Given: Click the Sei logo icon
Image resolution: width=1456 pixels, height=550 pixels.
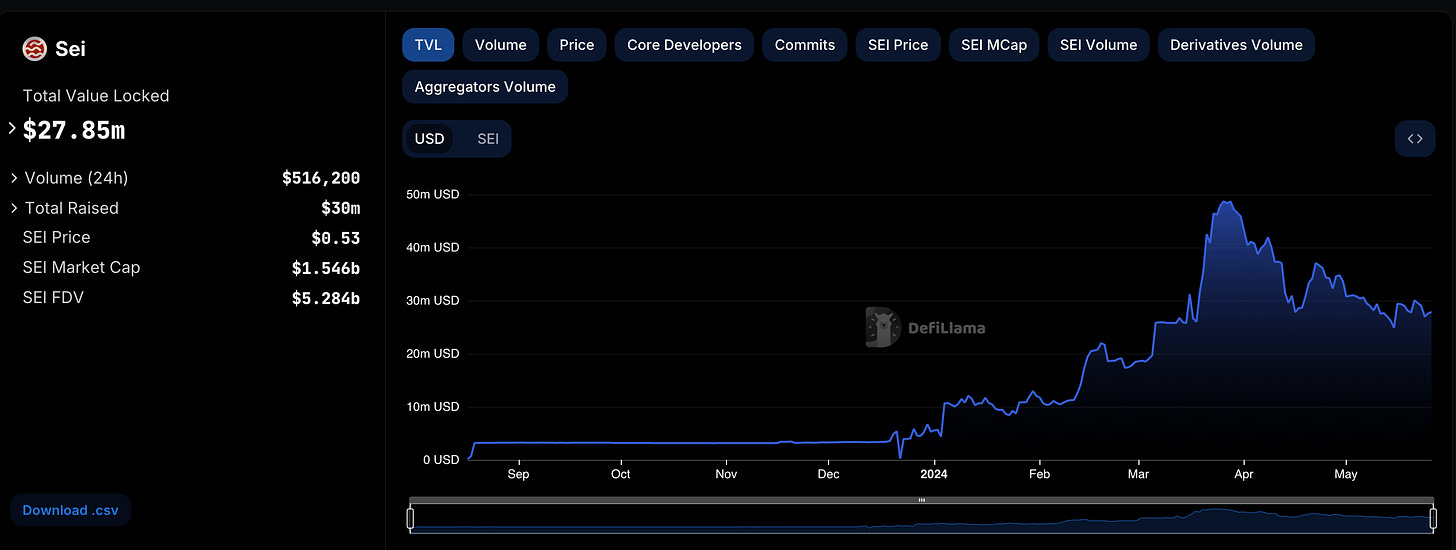Looking at the screenshot, I should [x=35, y=49].
